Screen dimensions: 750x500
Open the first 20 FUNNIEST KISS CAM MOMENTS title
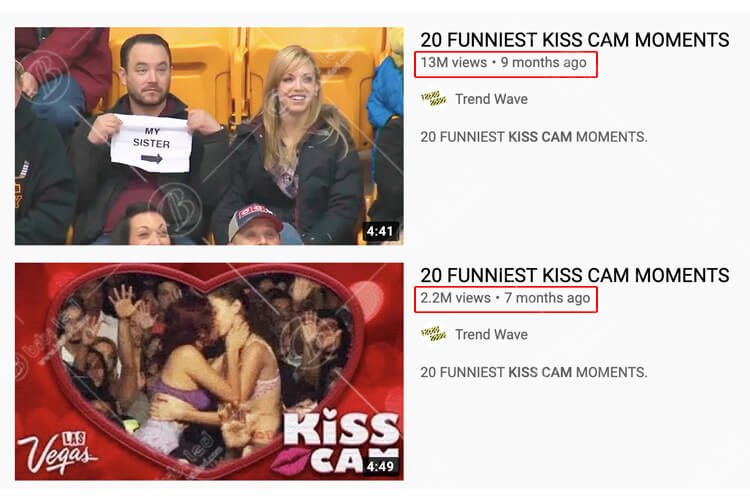(x=574, y=40)
